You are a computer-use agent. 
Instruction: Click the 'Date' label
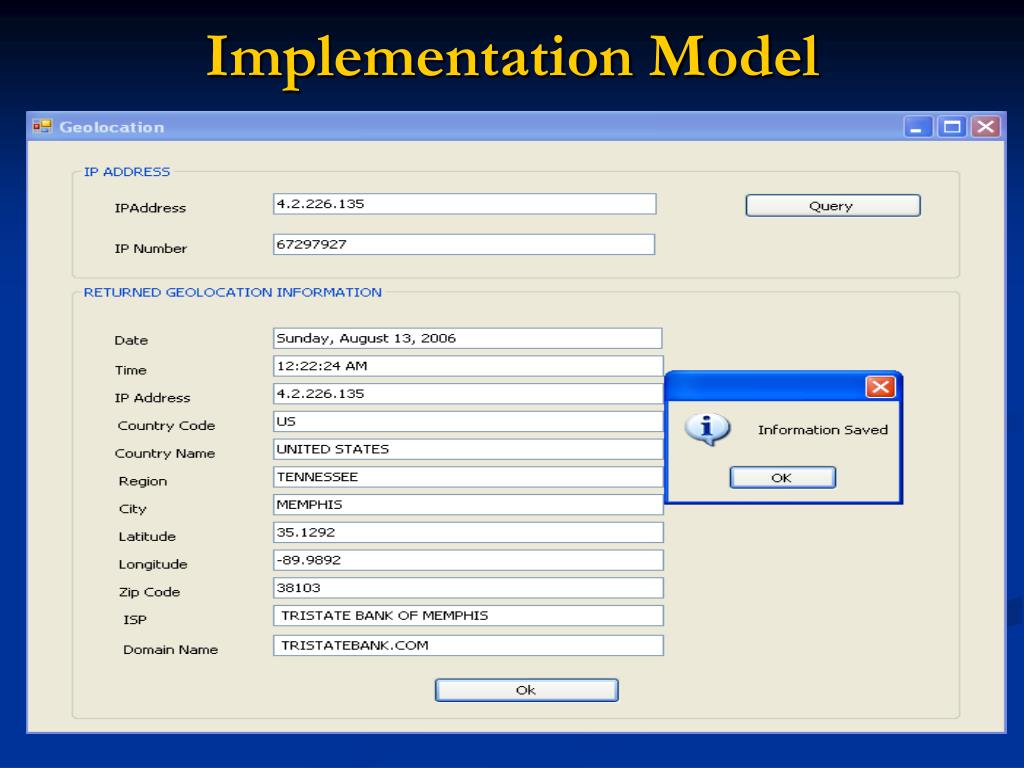[x=131, y=340]
